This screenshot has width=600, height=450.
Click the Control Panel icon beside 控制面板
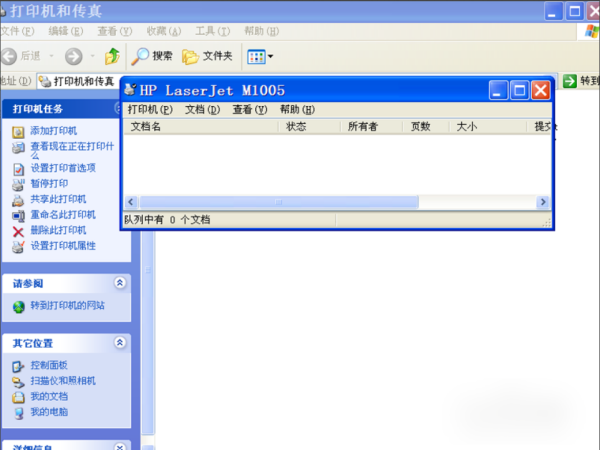click(18, 366)
